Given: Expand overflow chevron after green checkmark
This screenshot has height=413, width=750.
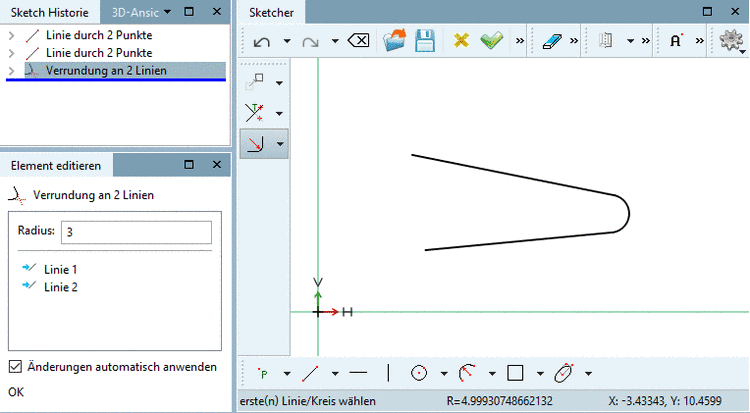Looking at the screenshot, I should pyautogui.click(x=520, y=41).
